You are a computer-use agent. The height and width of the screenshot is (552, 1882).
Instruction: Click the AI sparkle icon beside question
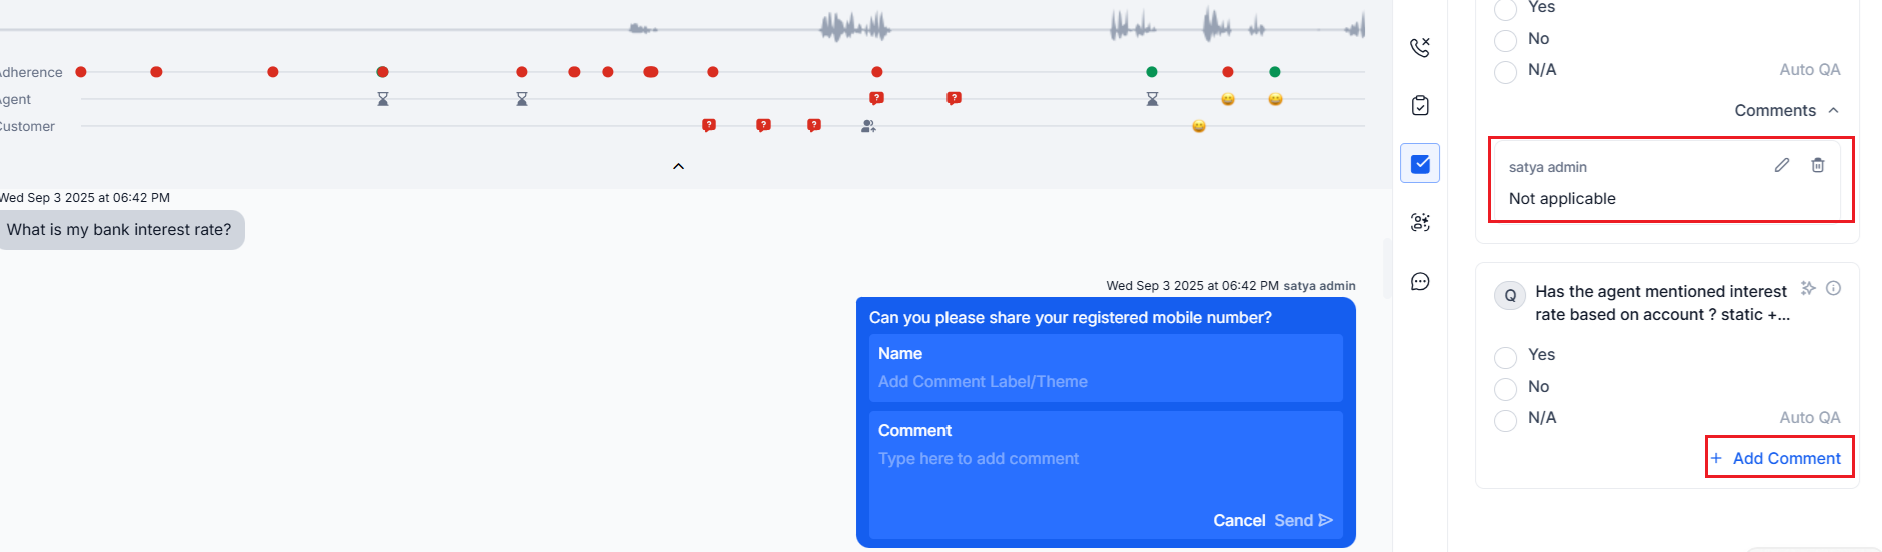point(1808,288)
